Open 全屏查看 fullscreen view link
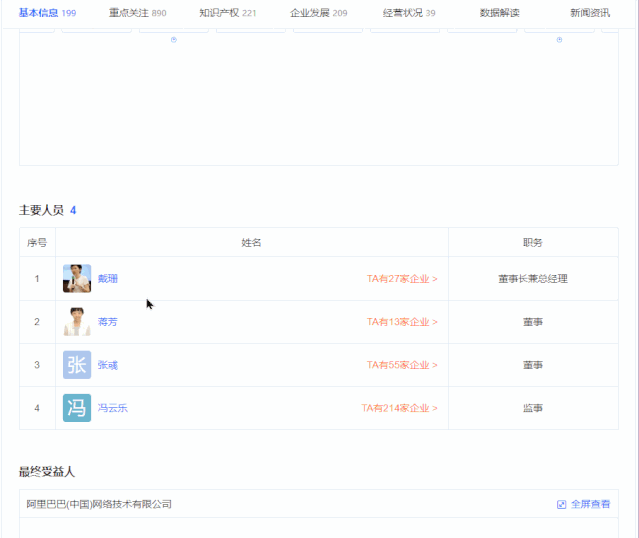Viewport: 639px width, 538px height. tap(590, 505)
